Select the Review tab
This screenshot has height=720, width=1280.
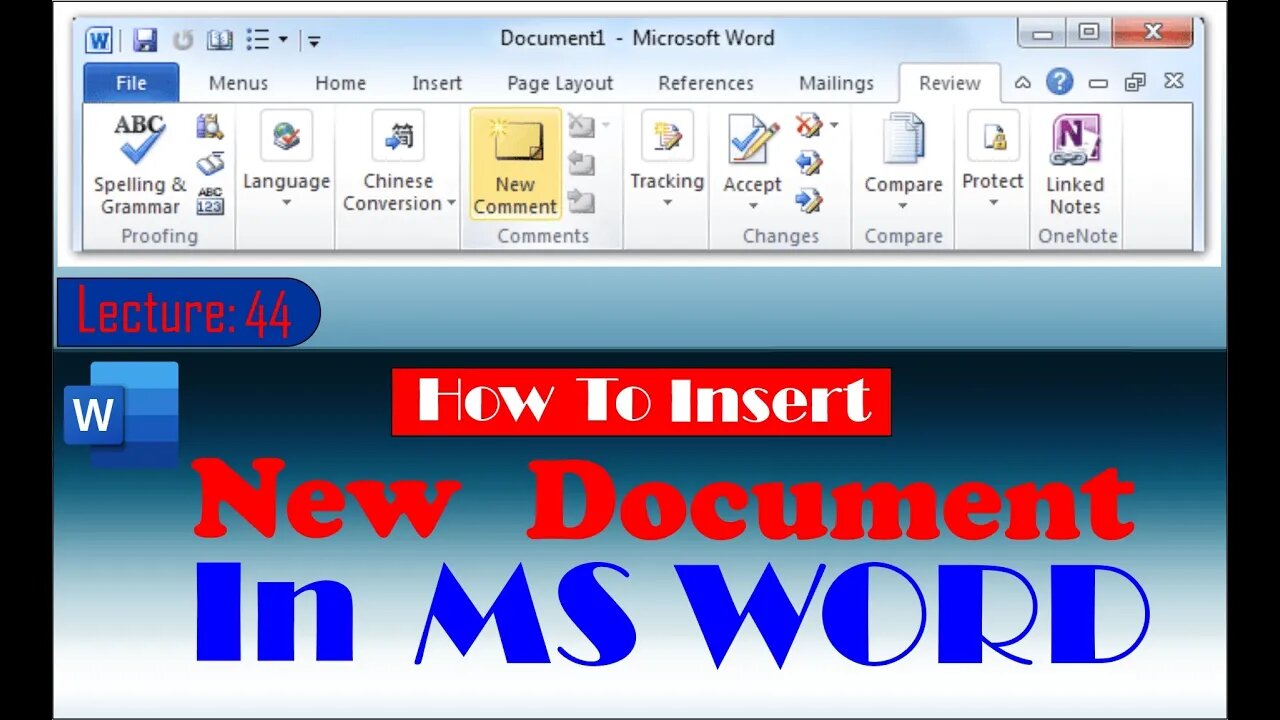(949, 83)
